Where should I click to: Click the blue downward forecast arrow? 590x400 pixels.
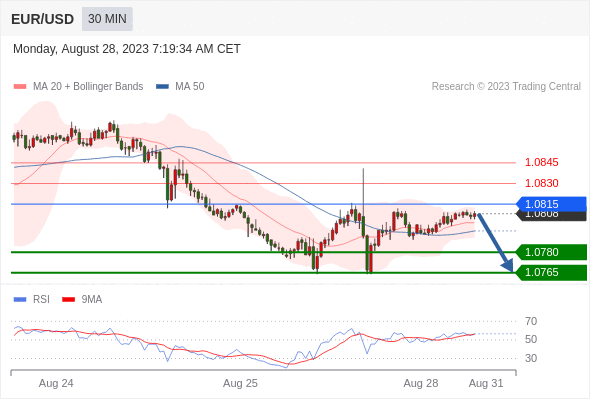[496, 243]
